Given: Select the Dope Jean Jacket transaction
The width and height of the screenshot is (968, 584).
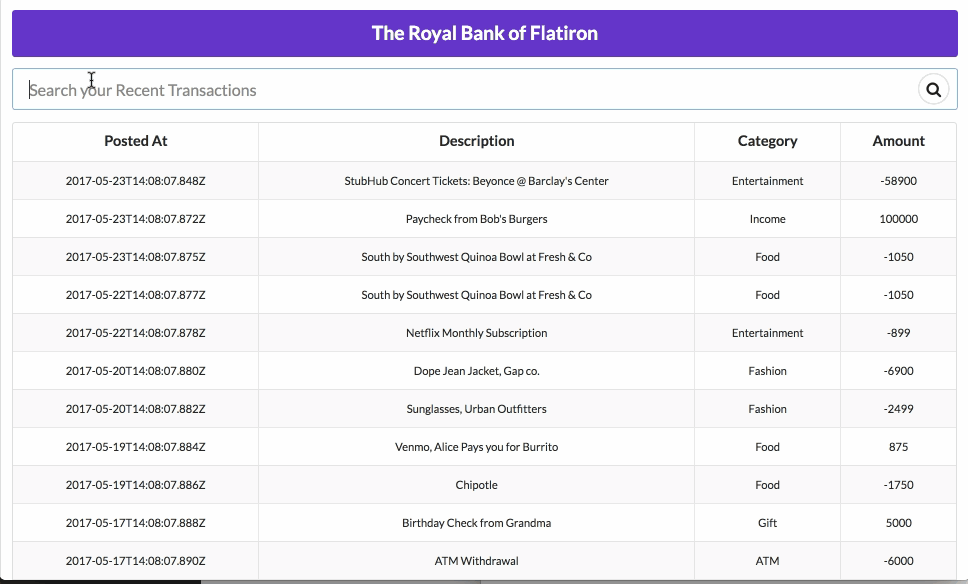Looking at the screenshot, I should tap(476, 371).
